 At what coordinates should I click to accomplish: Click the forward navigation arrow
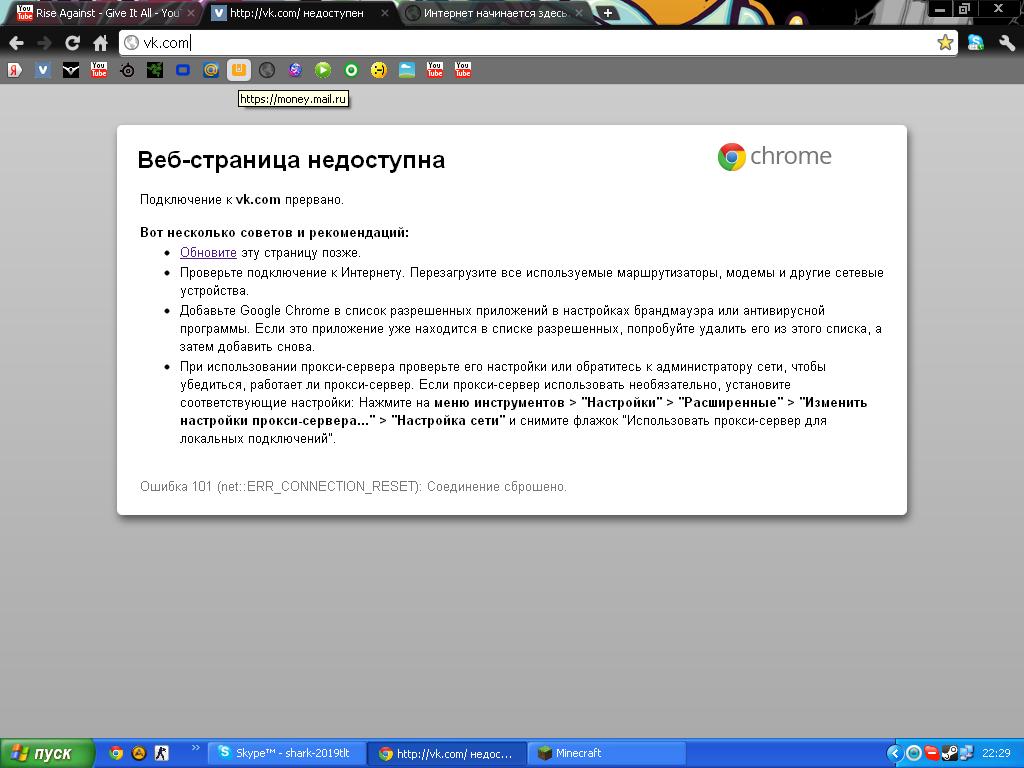(44, 43)
